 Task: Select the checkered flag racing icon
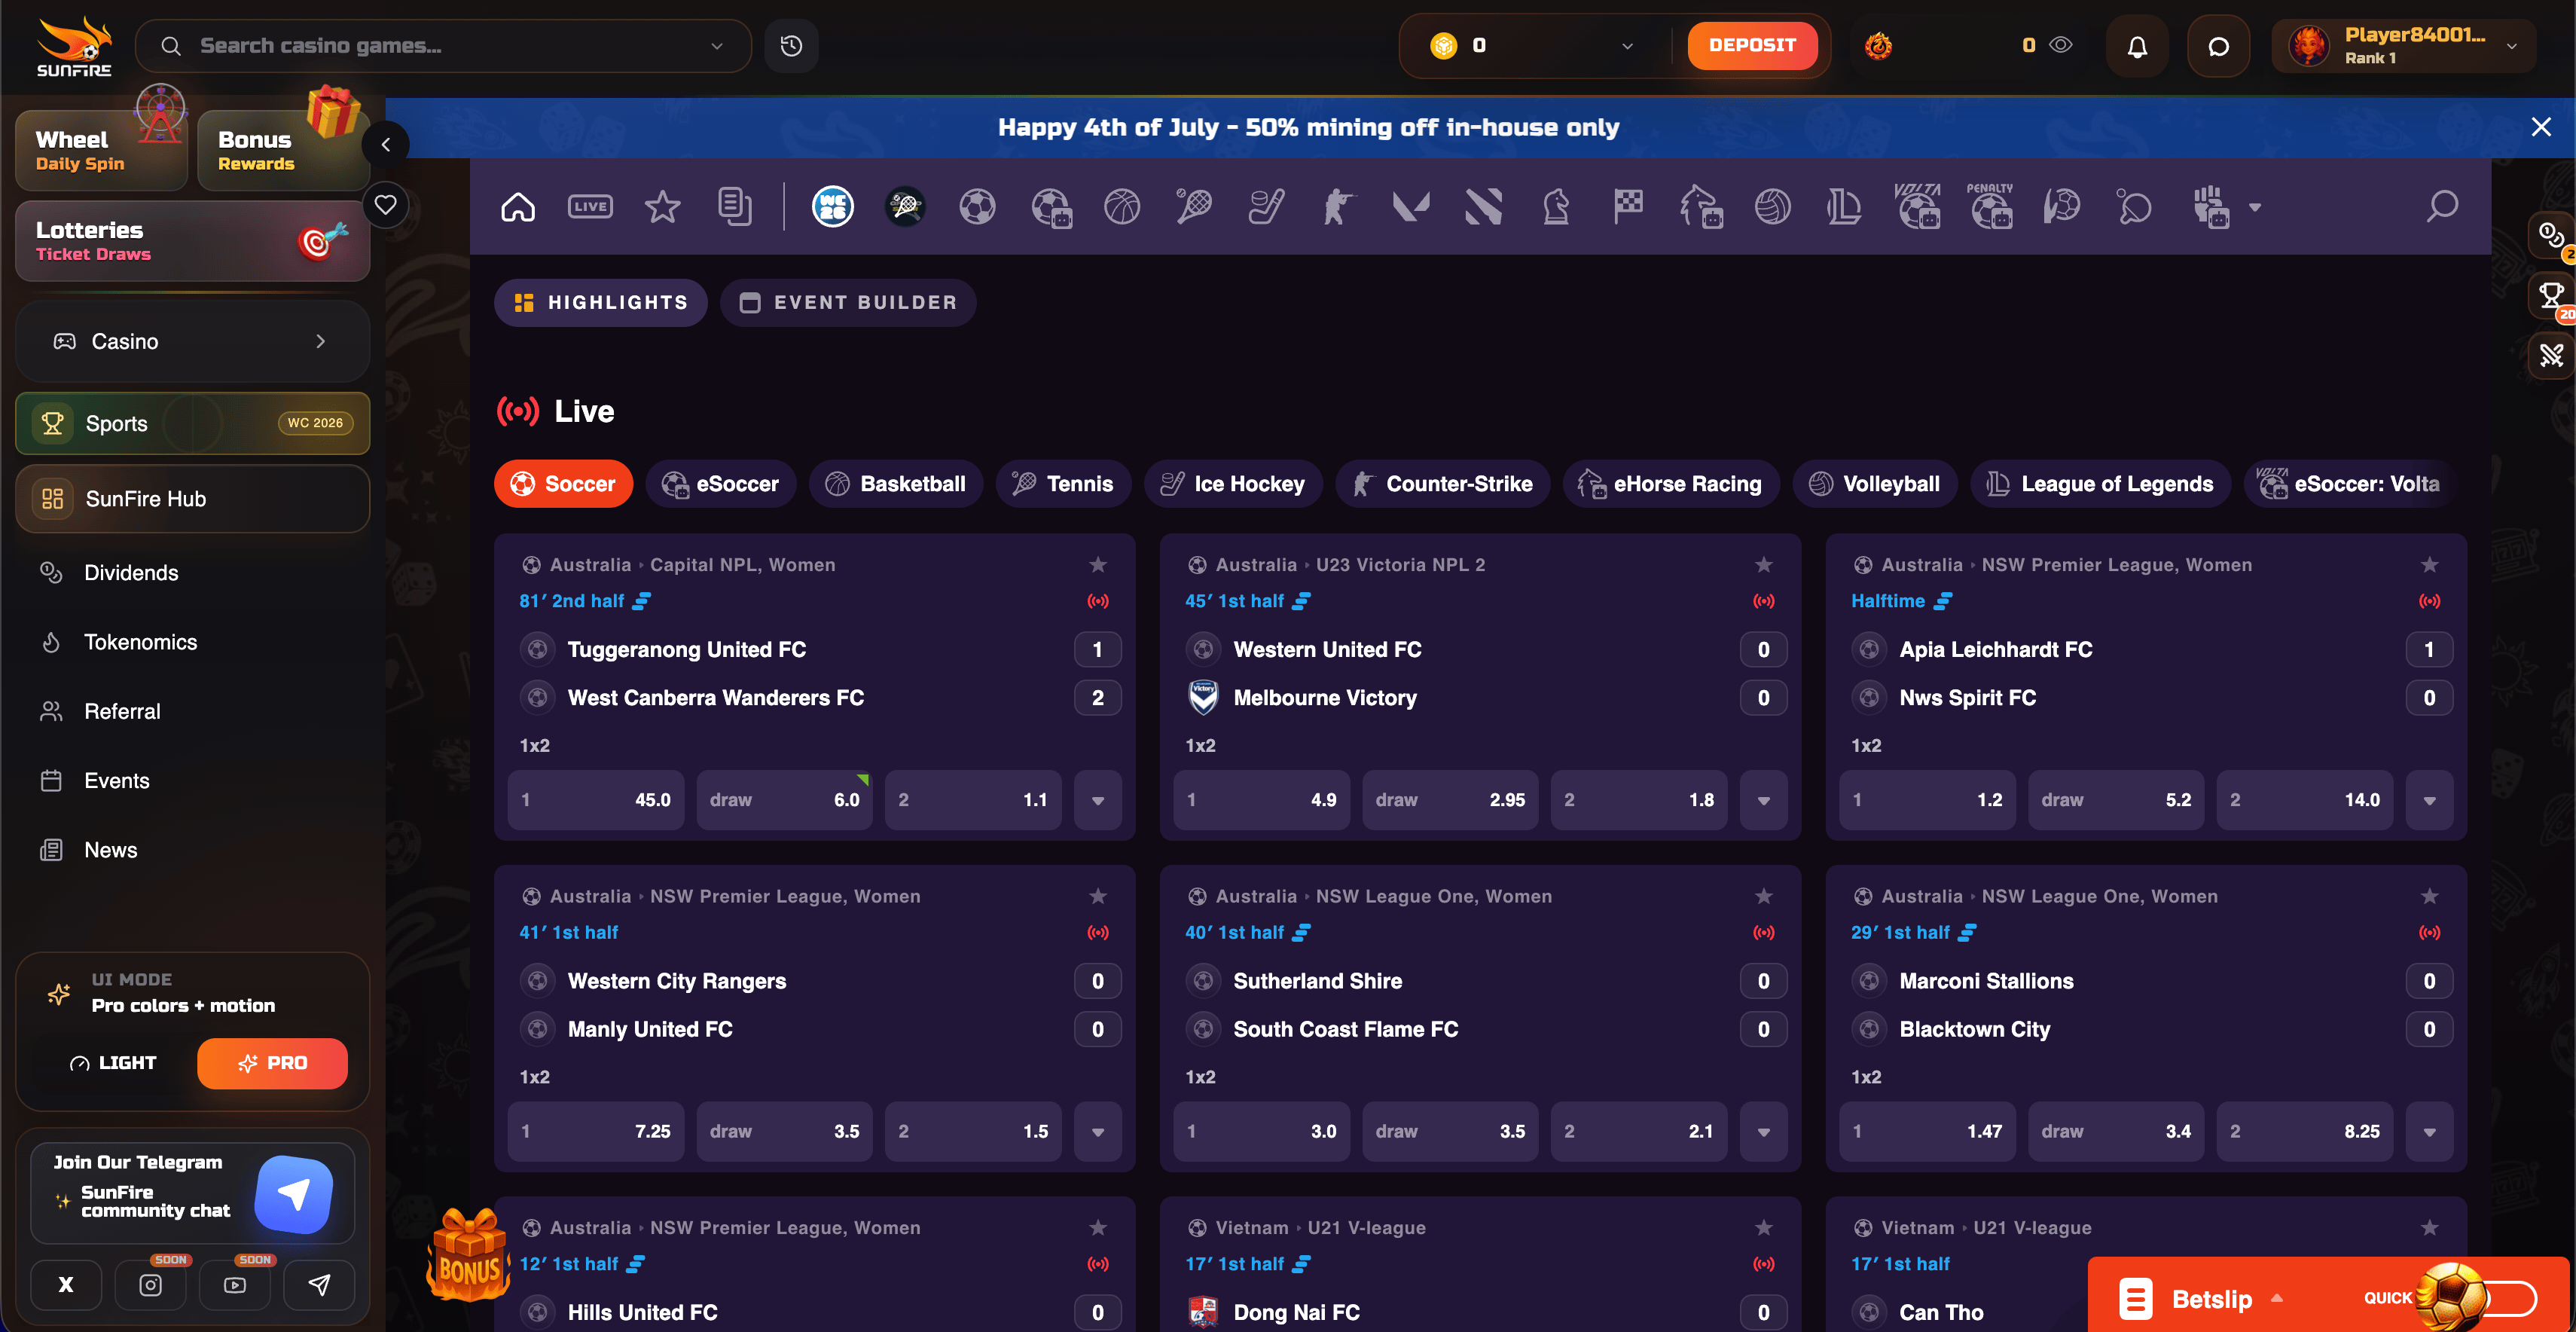pos(1628,207)
